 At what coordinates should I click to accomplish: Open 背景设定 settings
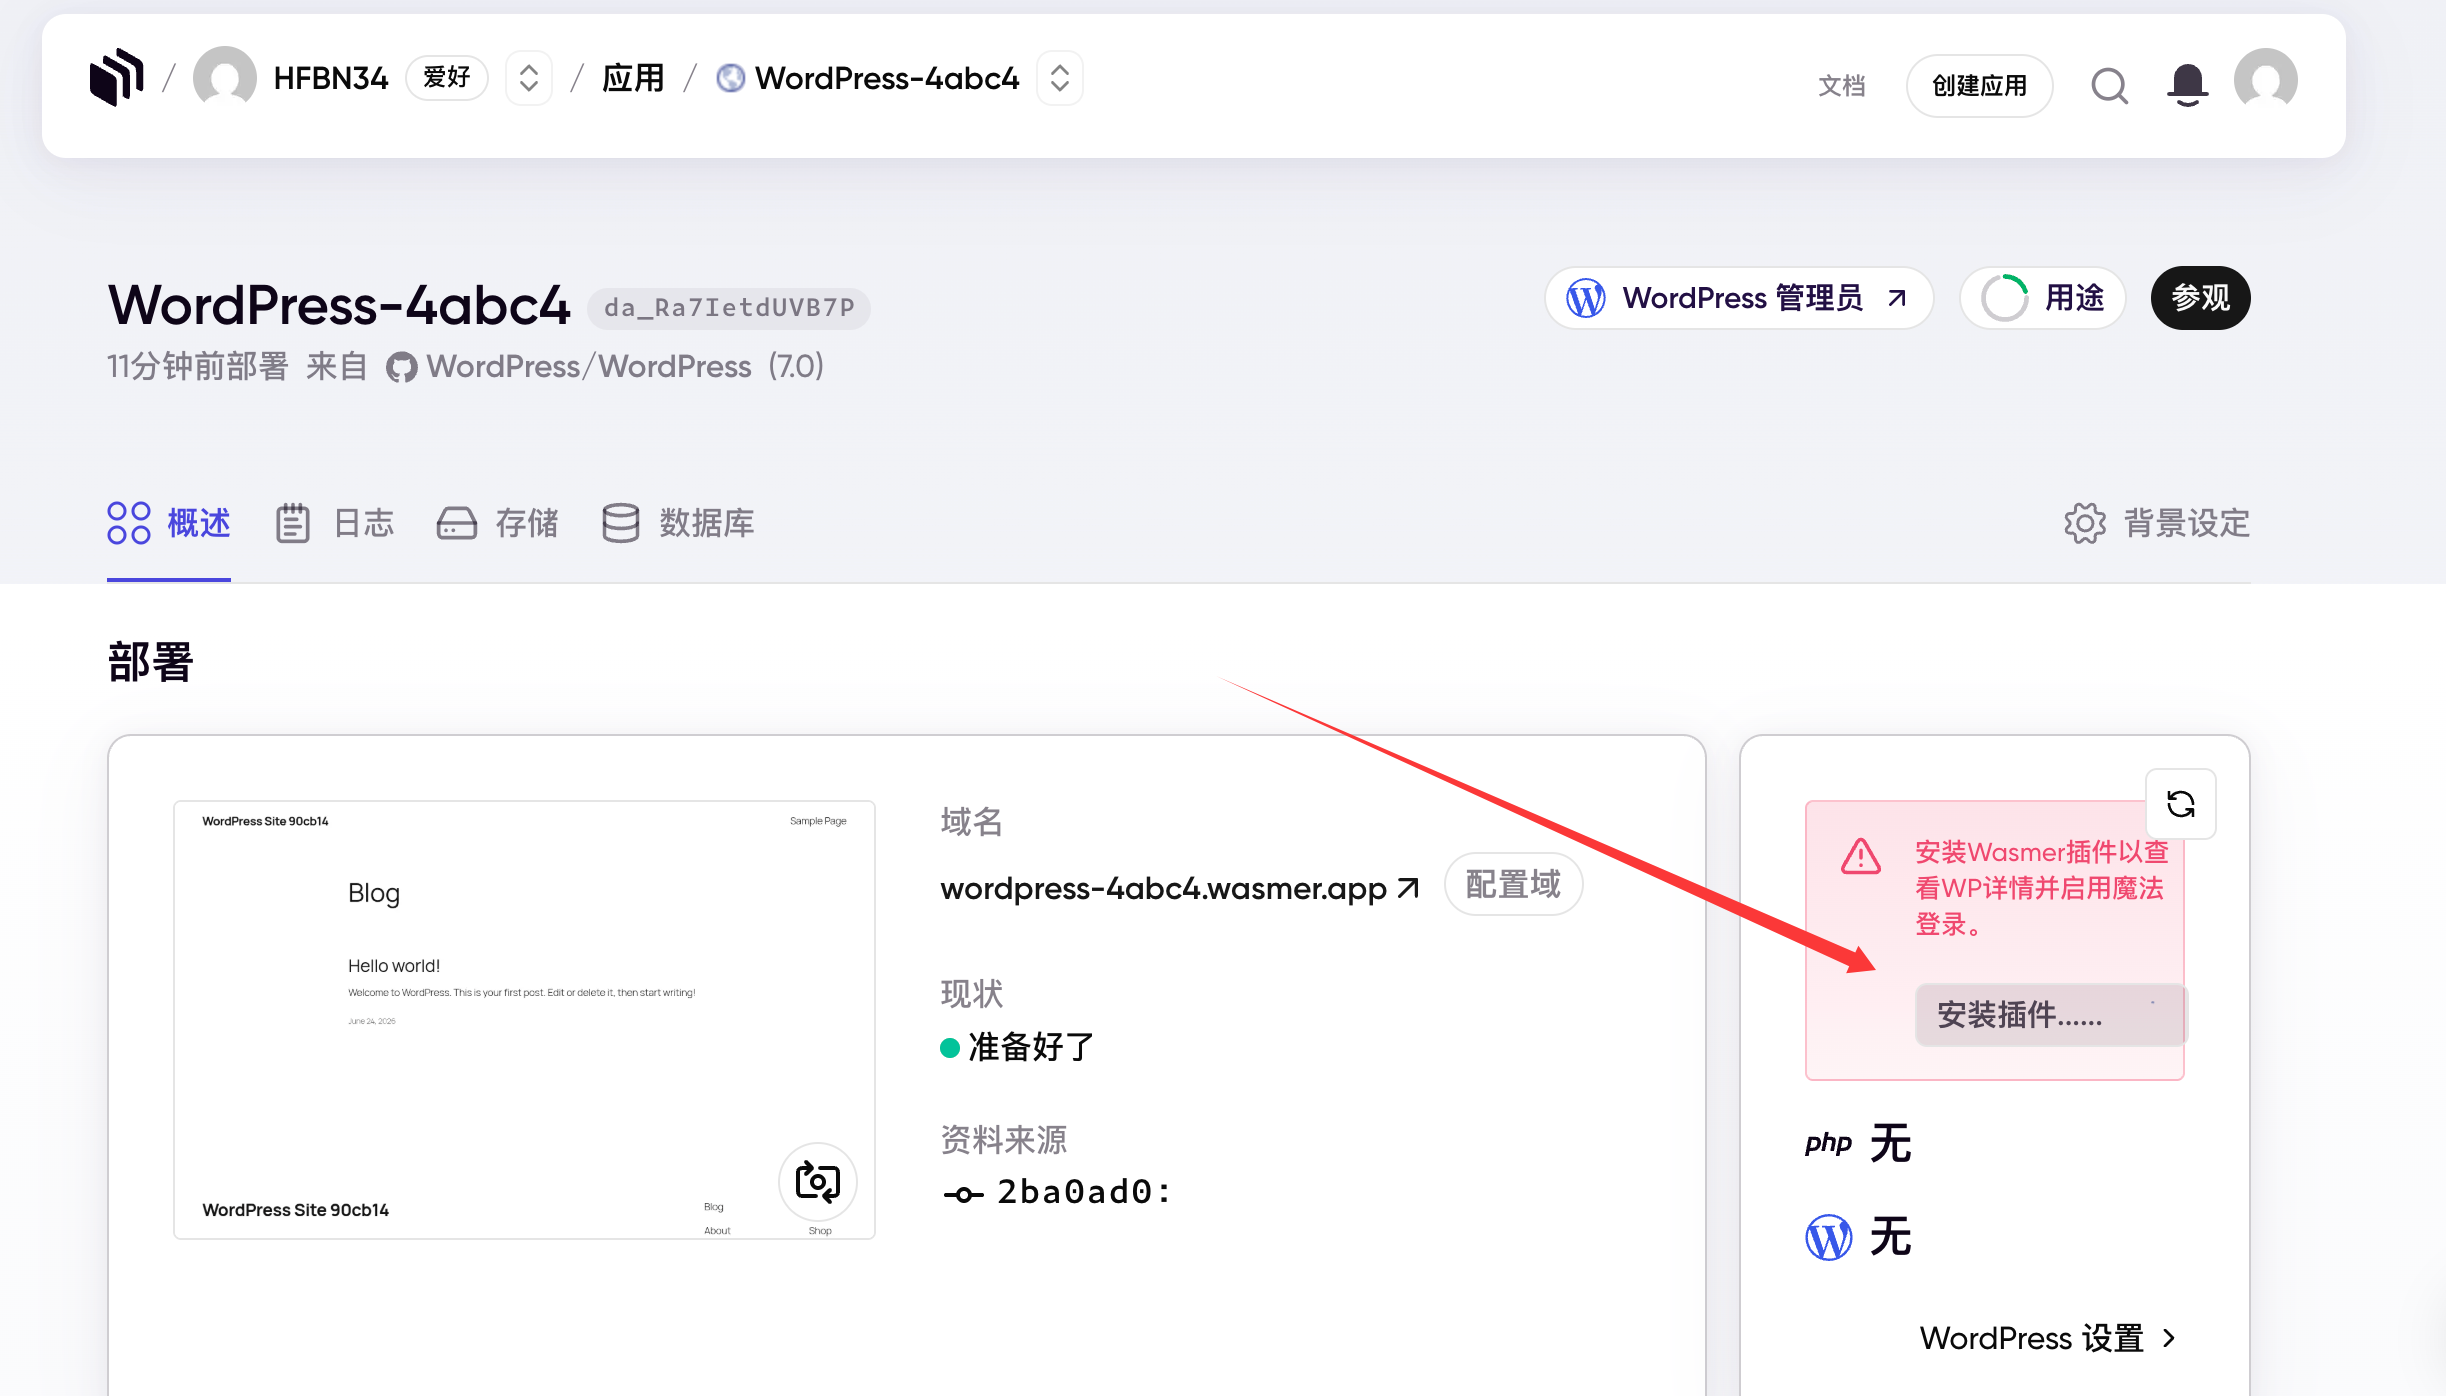2156,523
